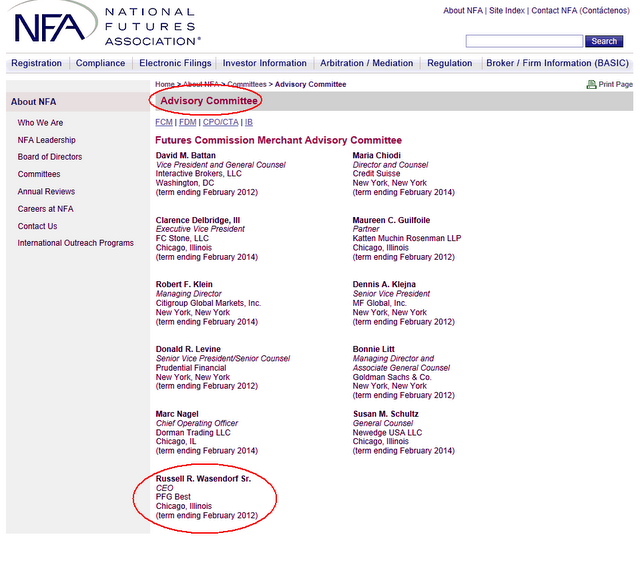Click Prudential Financial text
640x563 pixels.
(x=191, y=368)
